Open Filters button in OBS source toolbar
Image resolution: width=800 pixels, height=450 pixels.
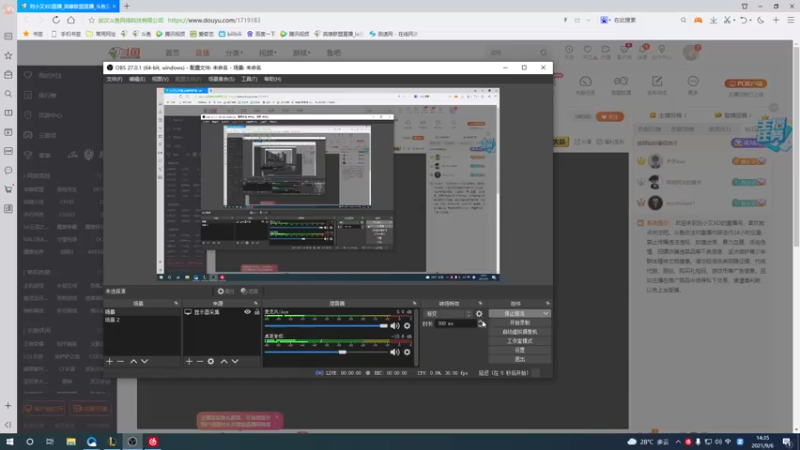click(249, 291)
